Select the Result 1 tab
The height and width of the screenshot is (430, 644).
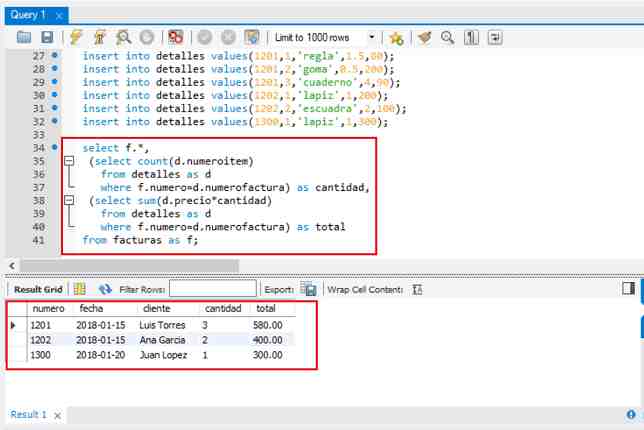tap(28, 414)
